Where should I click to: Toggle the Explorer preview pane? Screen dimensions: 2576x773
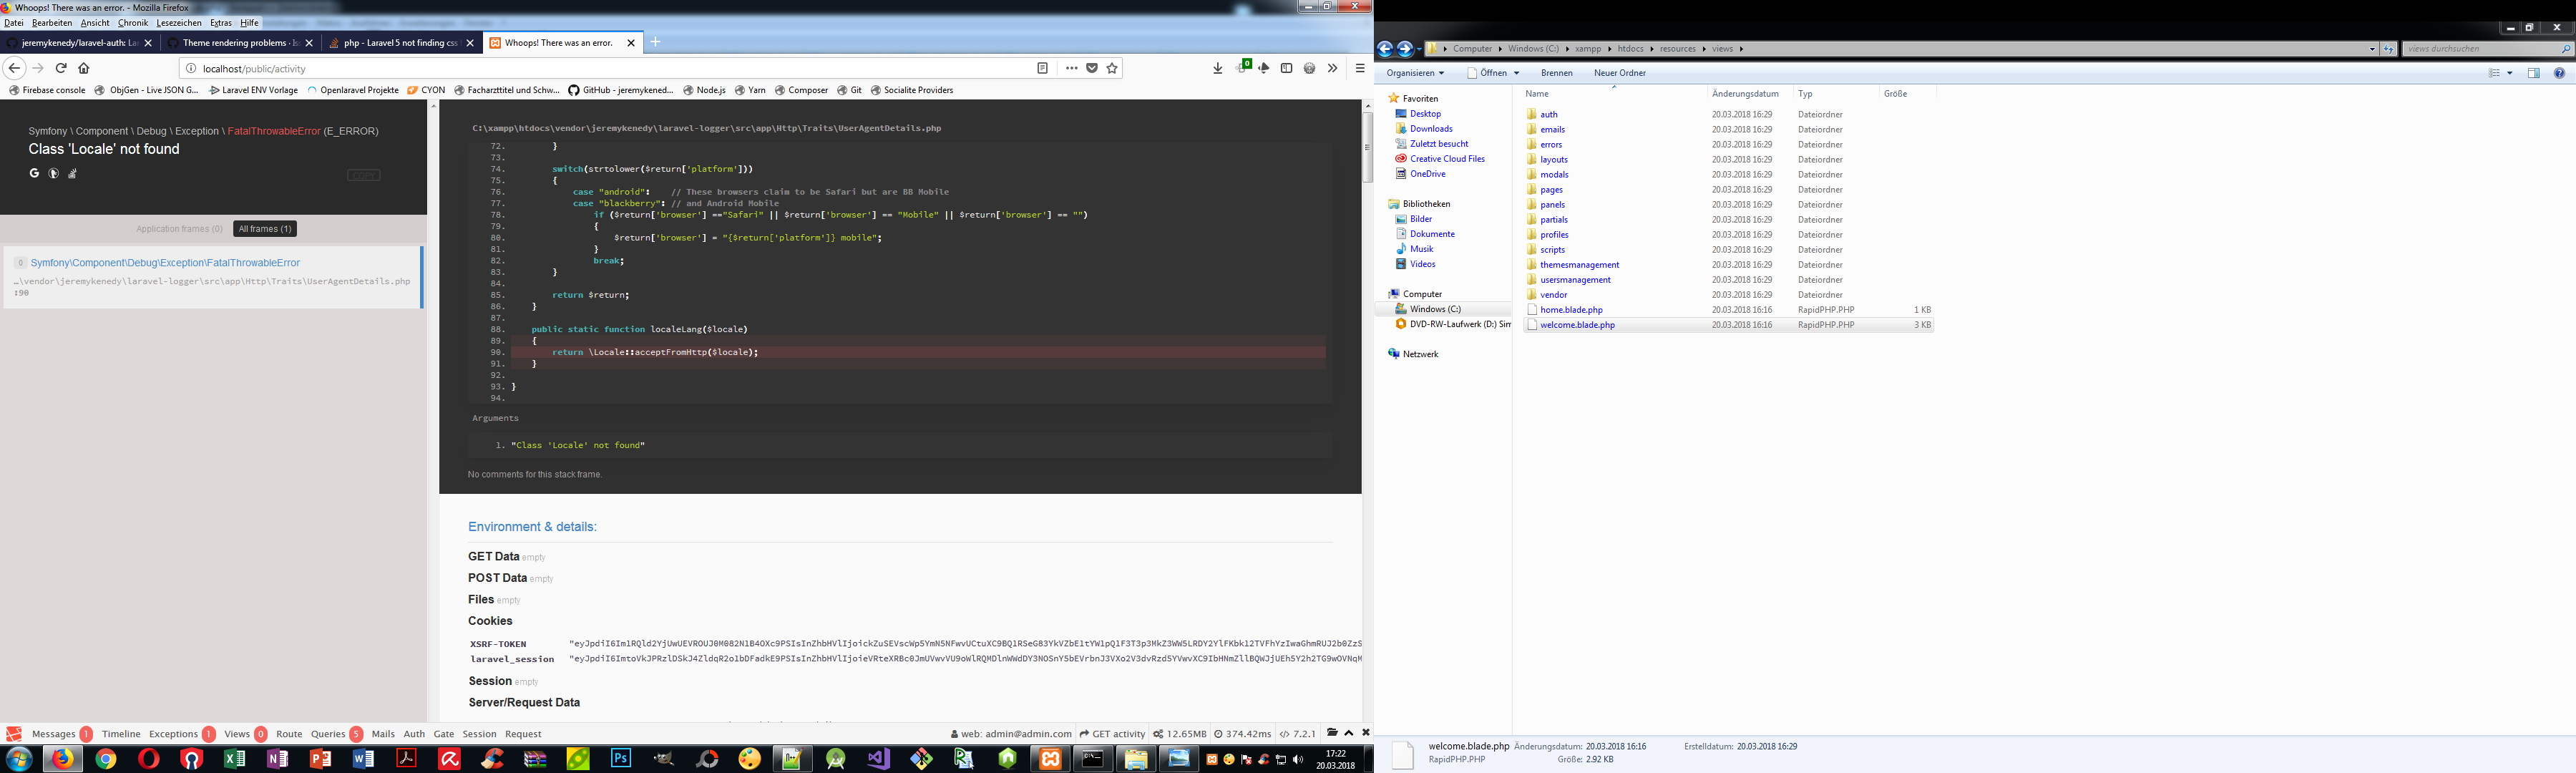2533,73
